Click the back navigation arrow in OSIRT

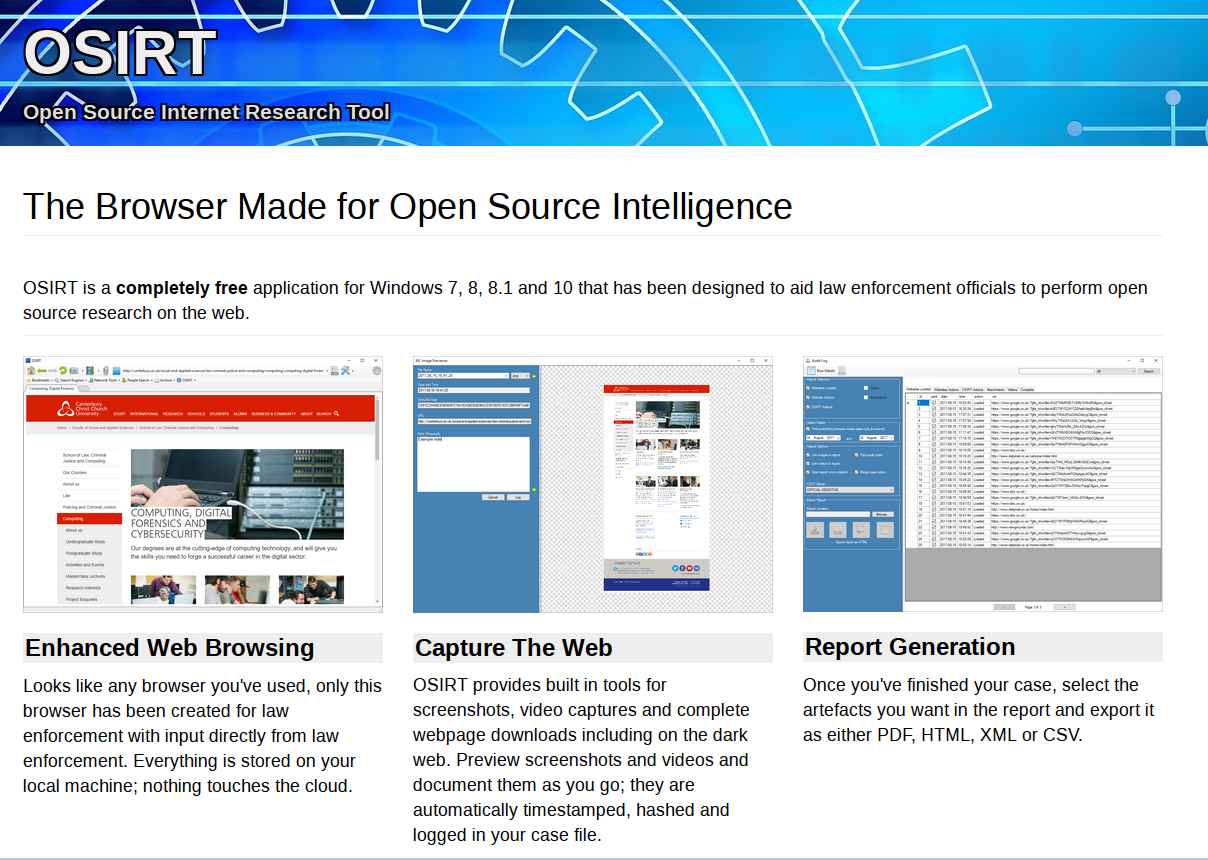[x=41, y=370]
